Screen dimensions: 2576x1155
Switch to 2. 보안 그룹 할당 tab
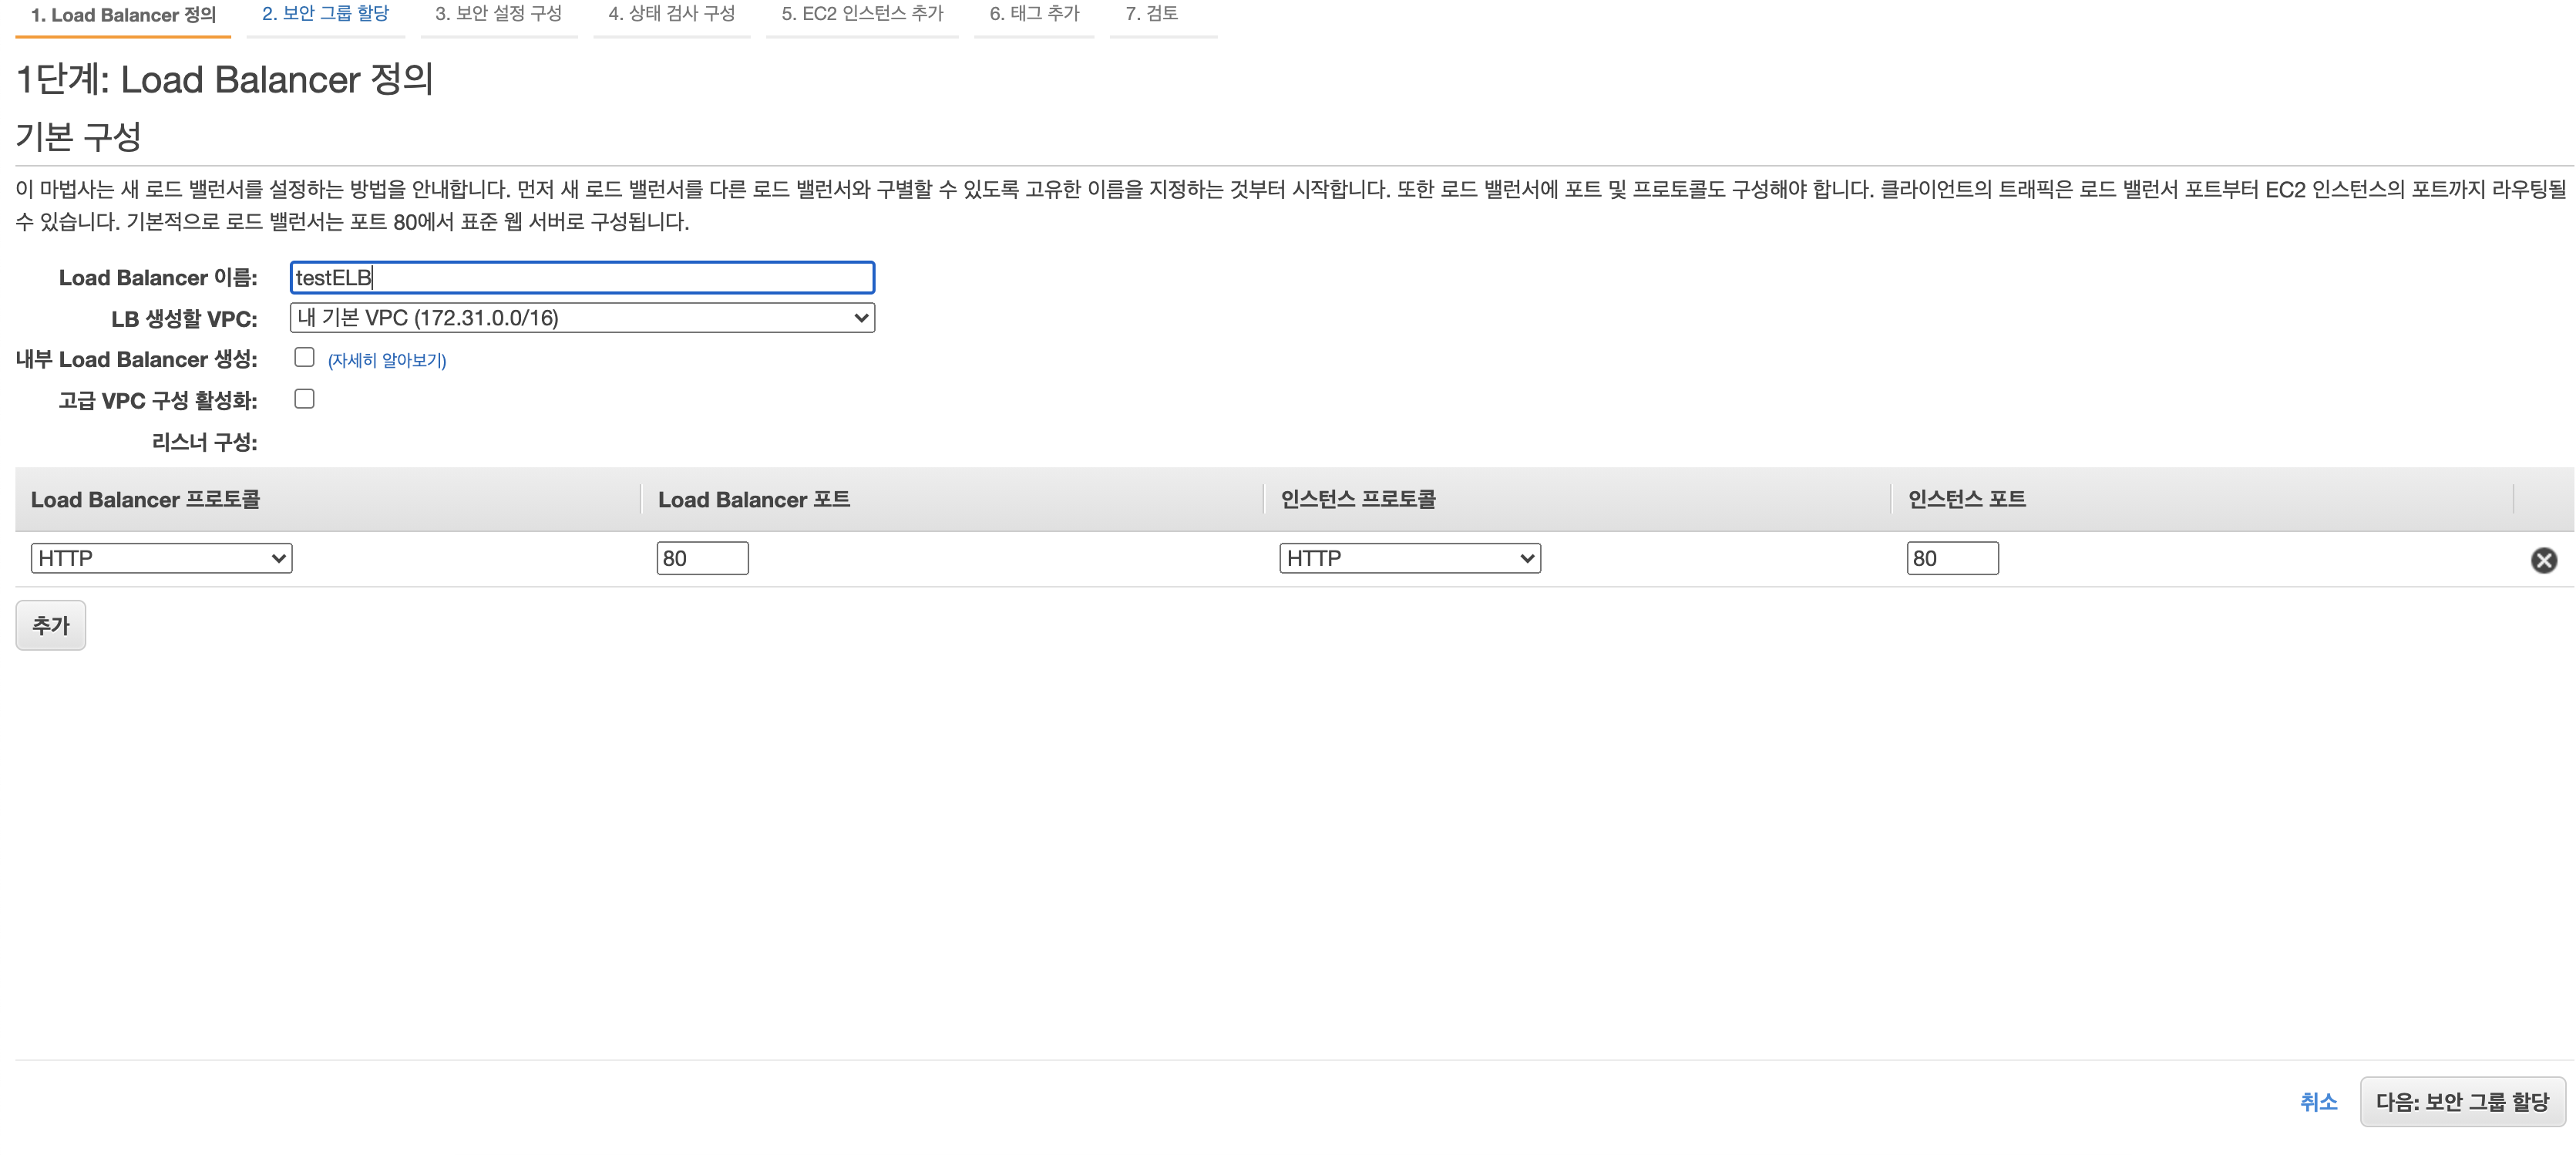pos(325,14)
